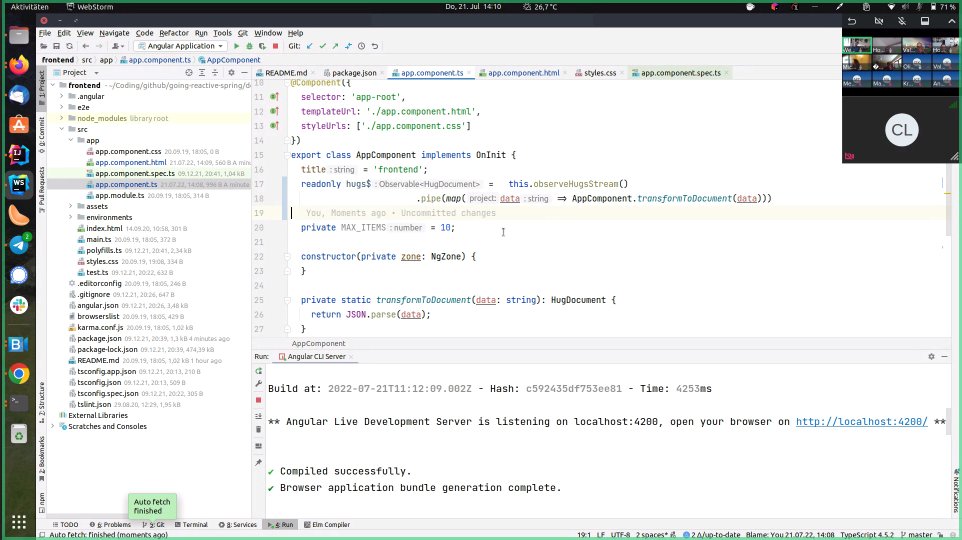The image size is (962, 540).
Task: Open Elm Compiler tool window
Action: 327,525
